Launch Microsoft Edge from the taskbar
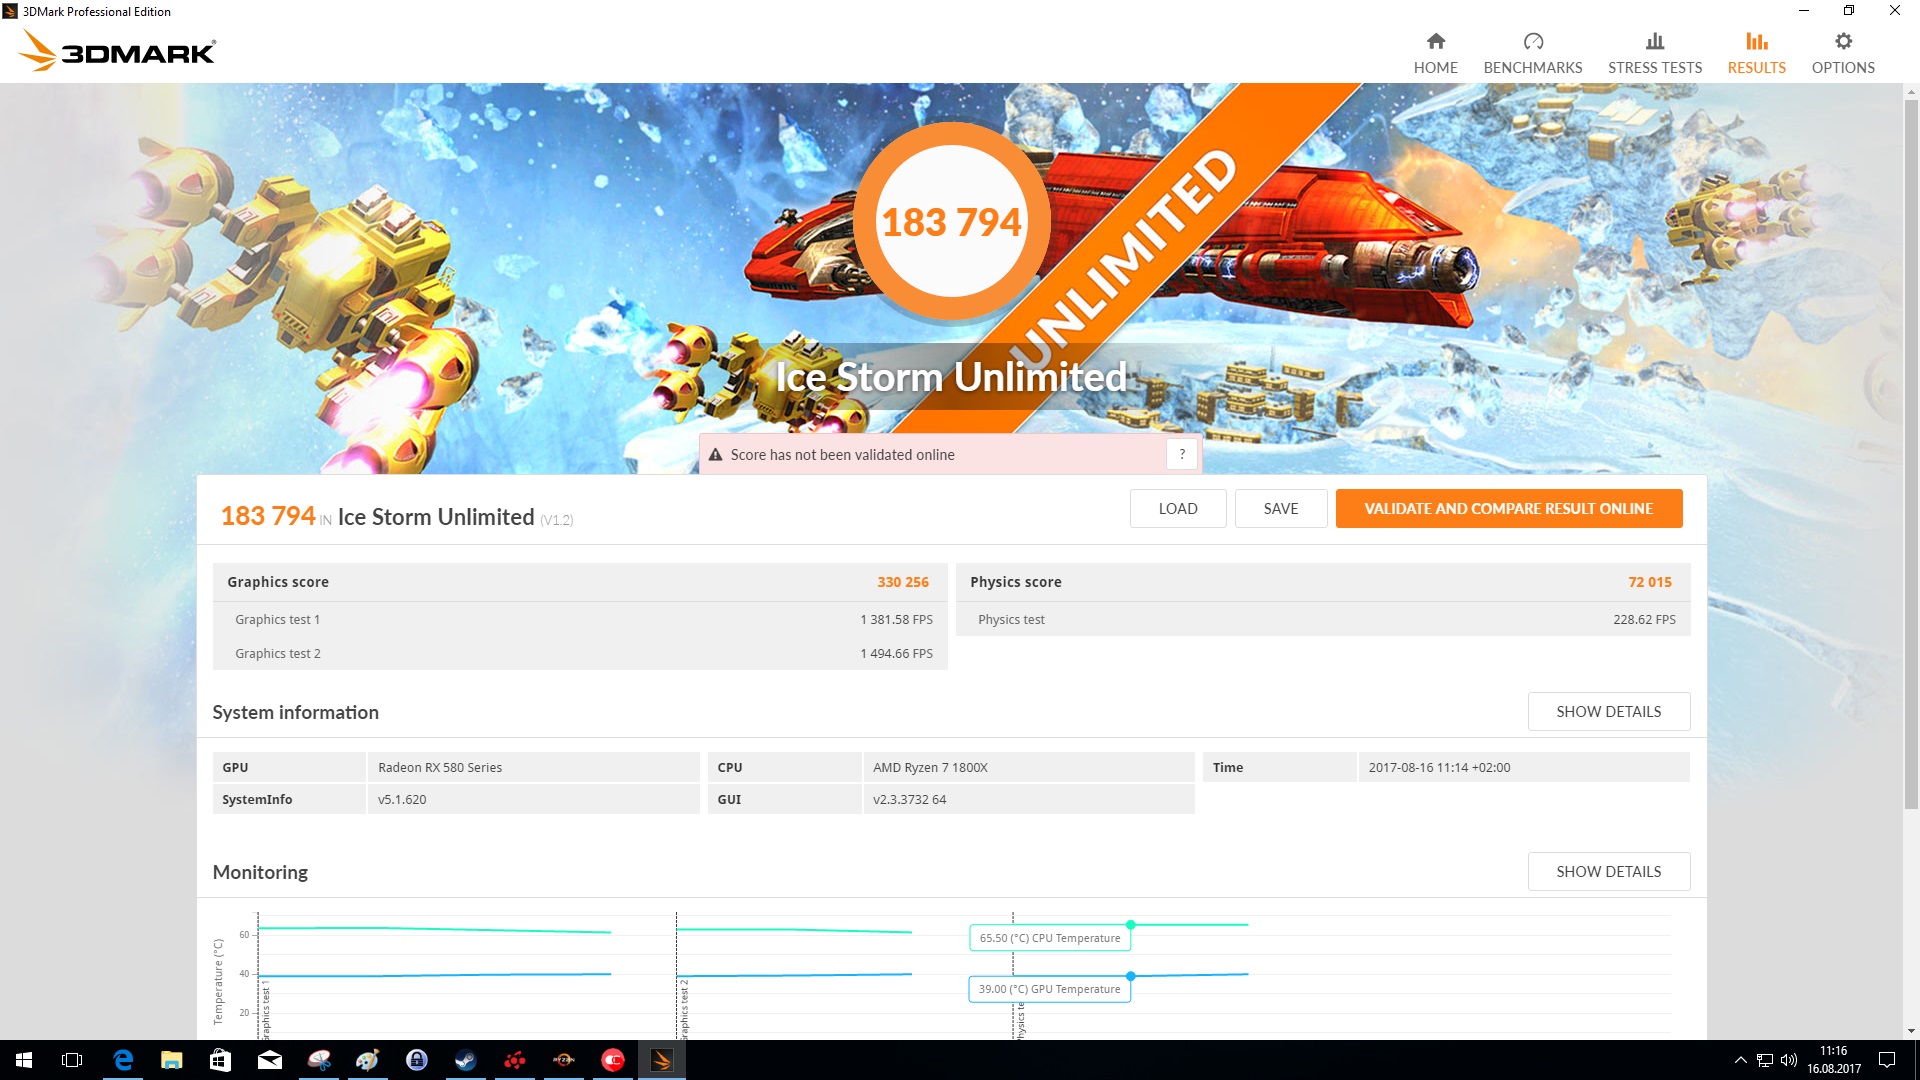 click(123, 1060)
